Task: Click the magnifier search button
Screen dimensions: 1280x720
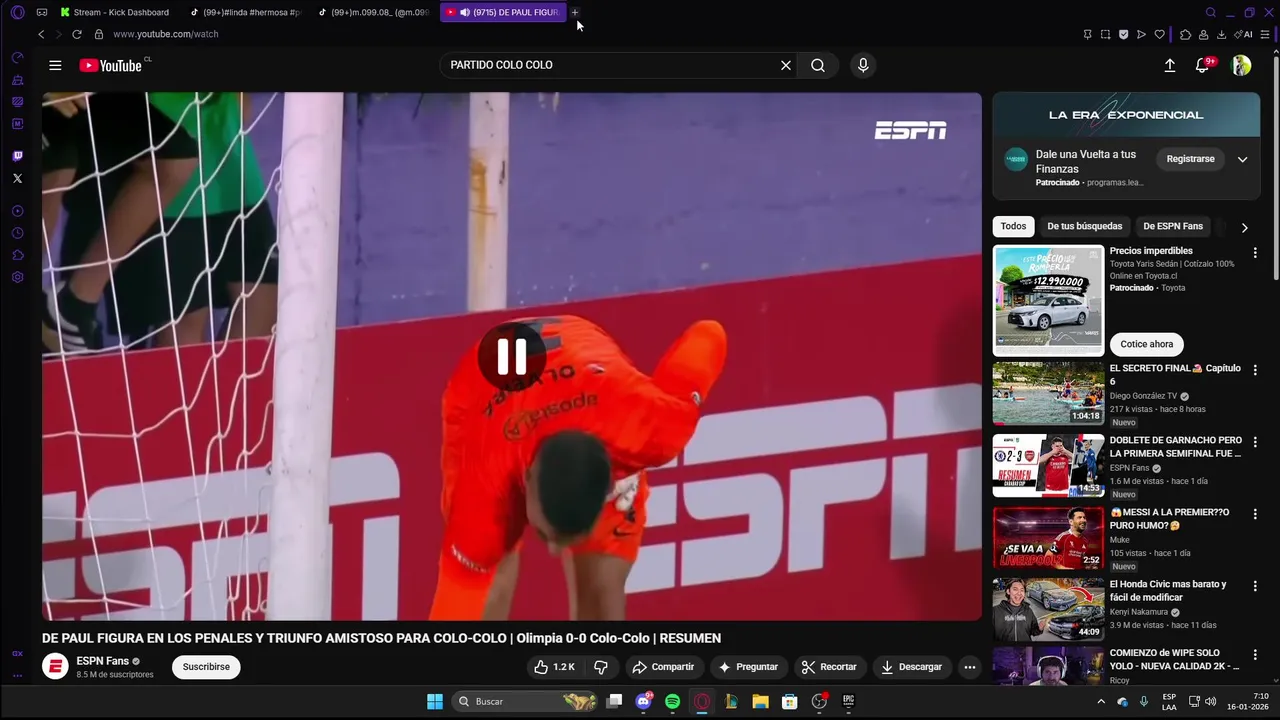Action: pos(818,65)
